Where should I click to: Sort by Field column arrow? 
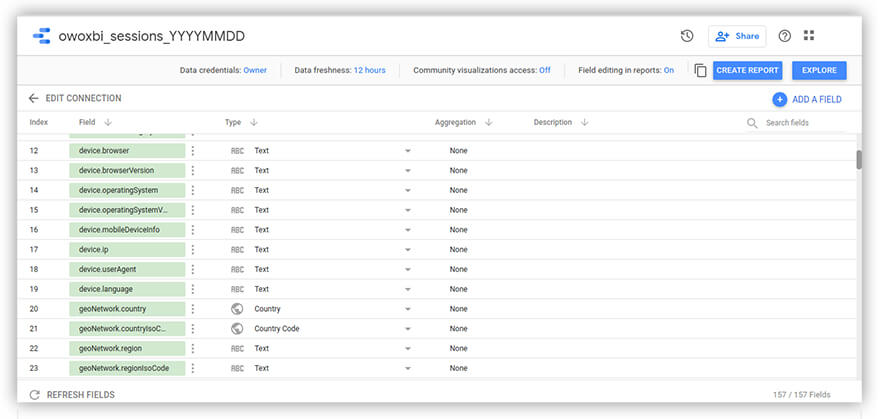pyautogui.click(x=108, y=122)
